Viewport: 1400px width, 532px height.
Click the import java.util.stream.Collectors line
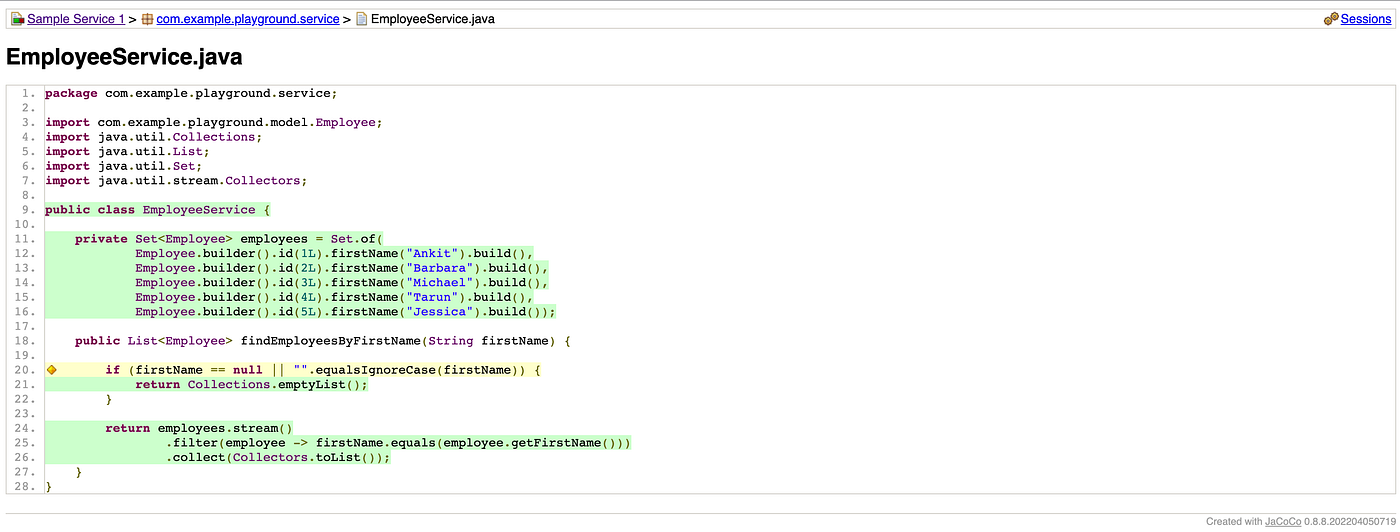point(176,181)
